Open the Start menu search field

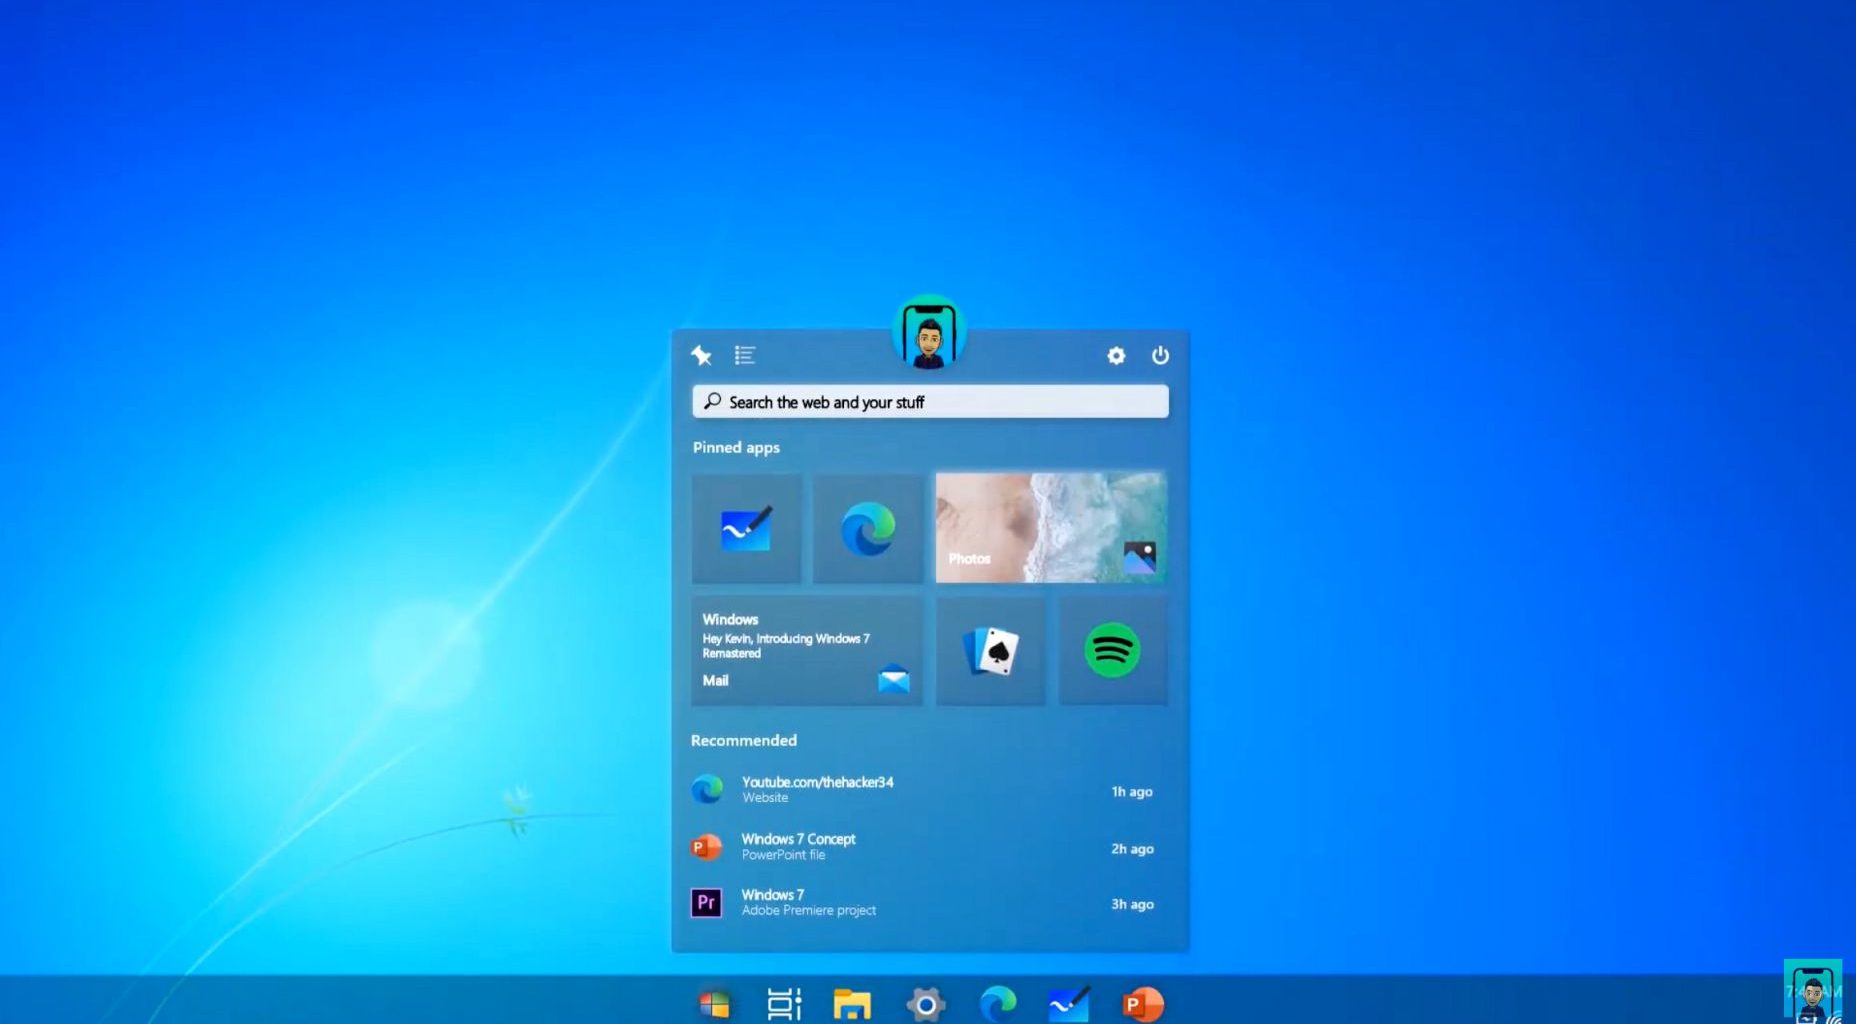point(929,401)
